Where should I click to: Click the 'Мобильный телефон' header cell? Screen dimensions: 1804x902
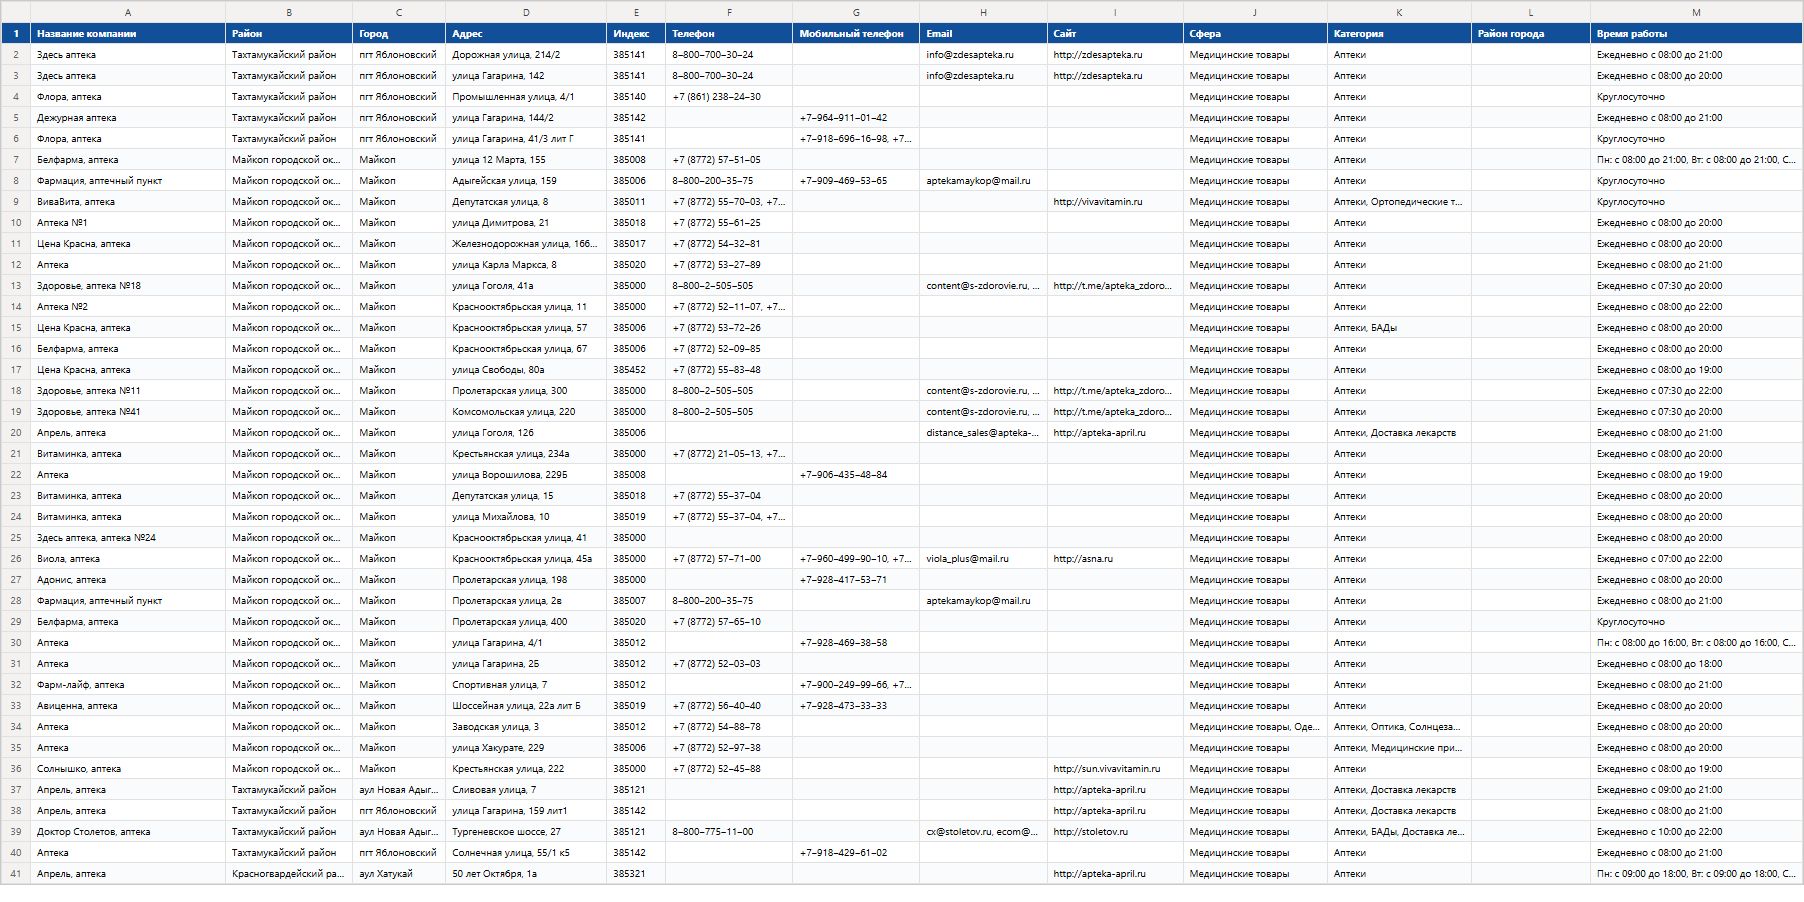(856, 33)
